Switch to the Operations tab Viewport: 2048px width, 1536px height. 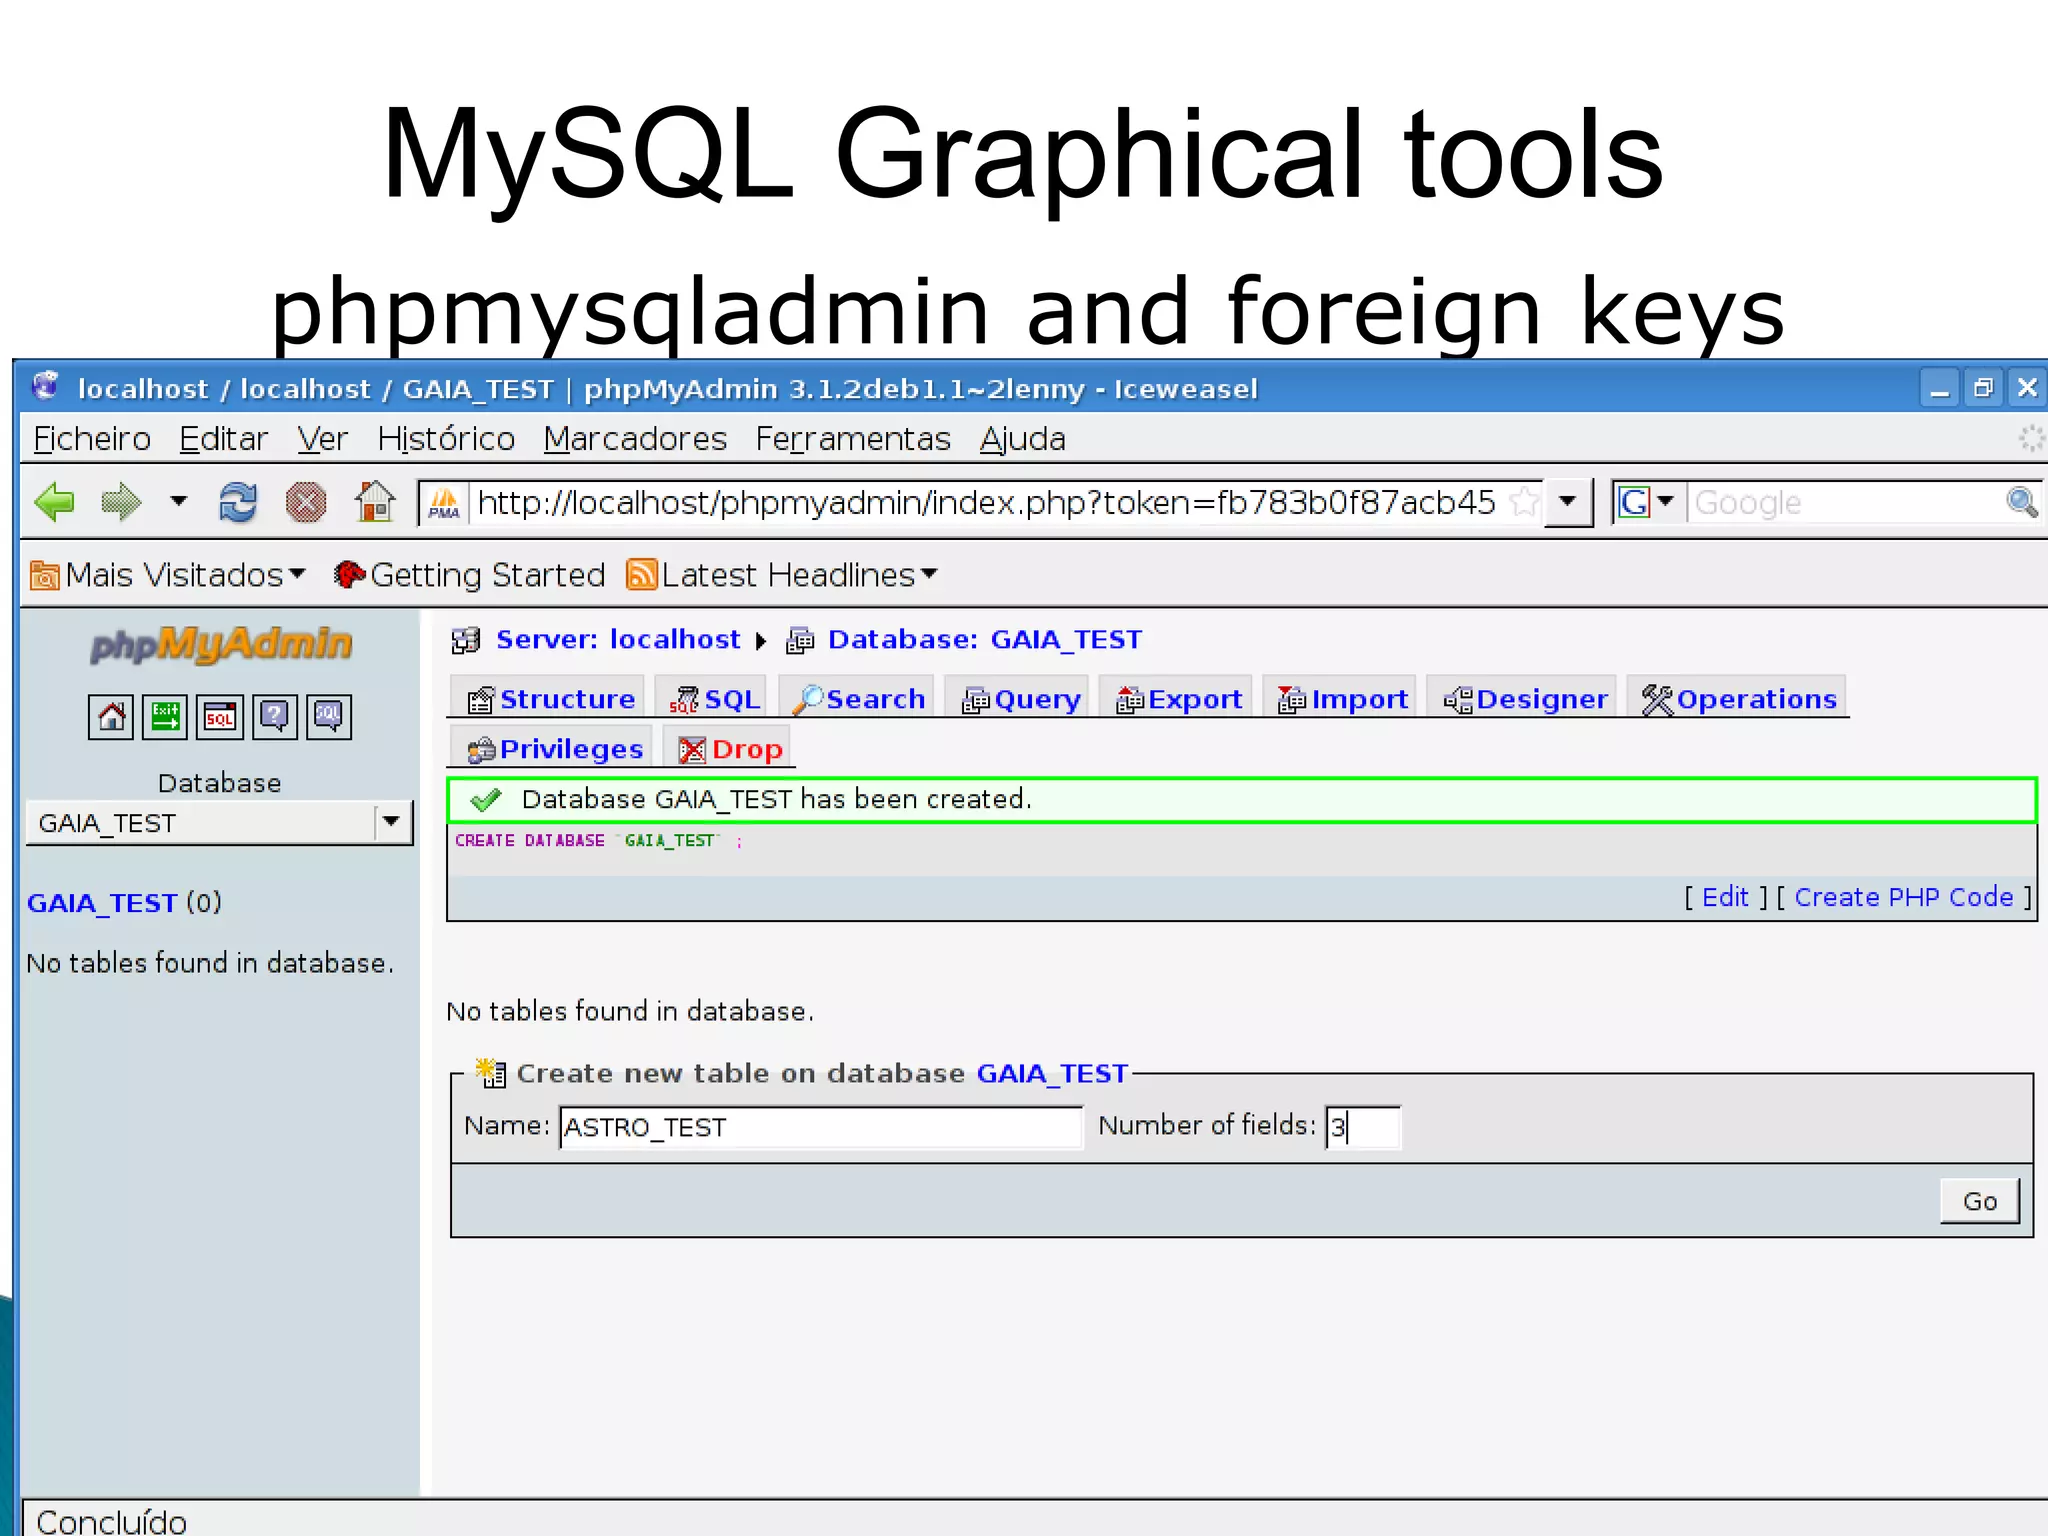coord(1738,698)
